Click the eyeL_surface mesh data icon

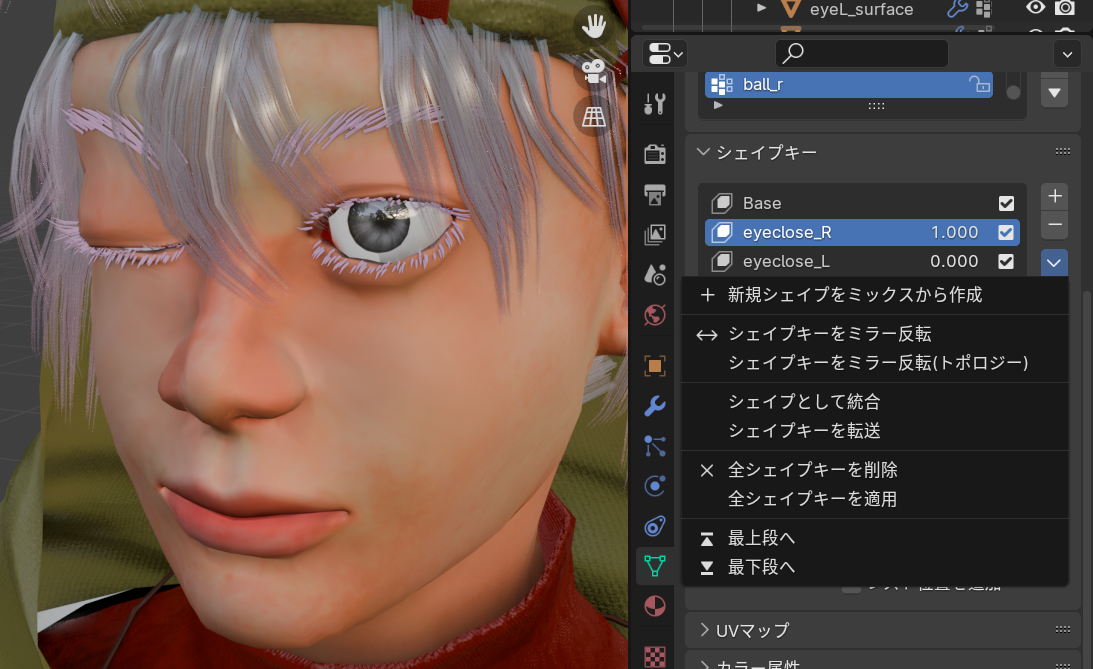[x=790, y=9]
